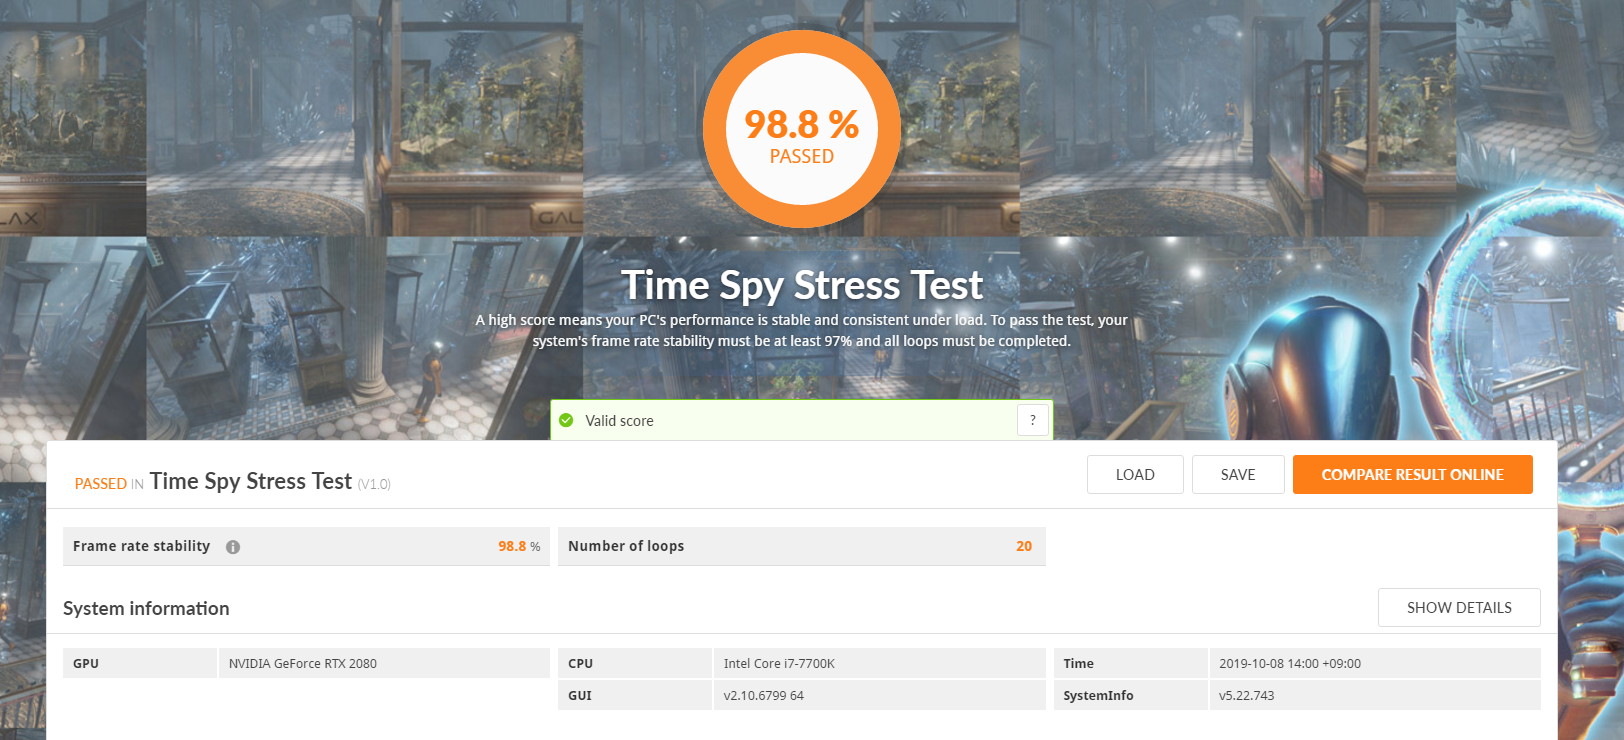Click the CPU label cell
The image size is (1624, 740).
click(635, 663)
